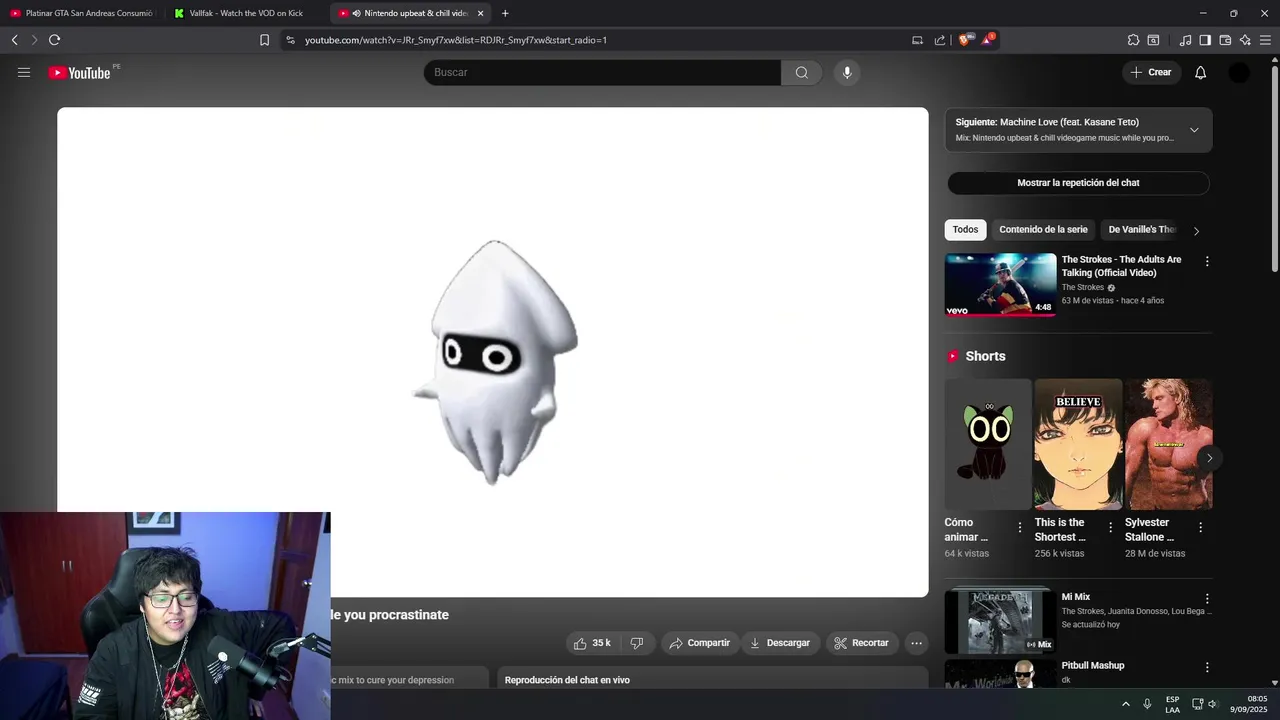Show hidden system tray icons
Screen dimensions: 1280x720
pyautogui.click(x=1125, y=704)
